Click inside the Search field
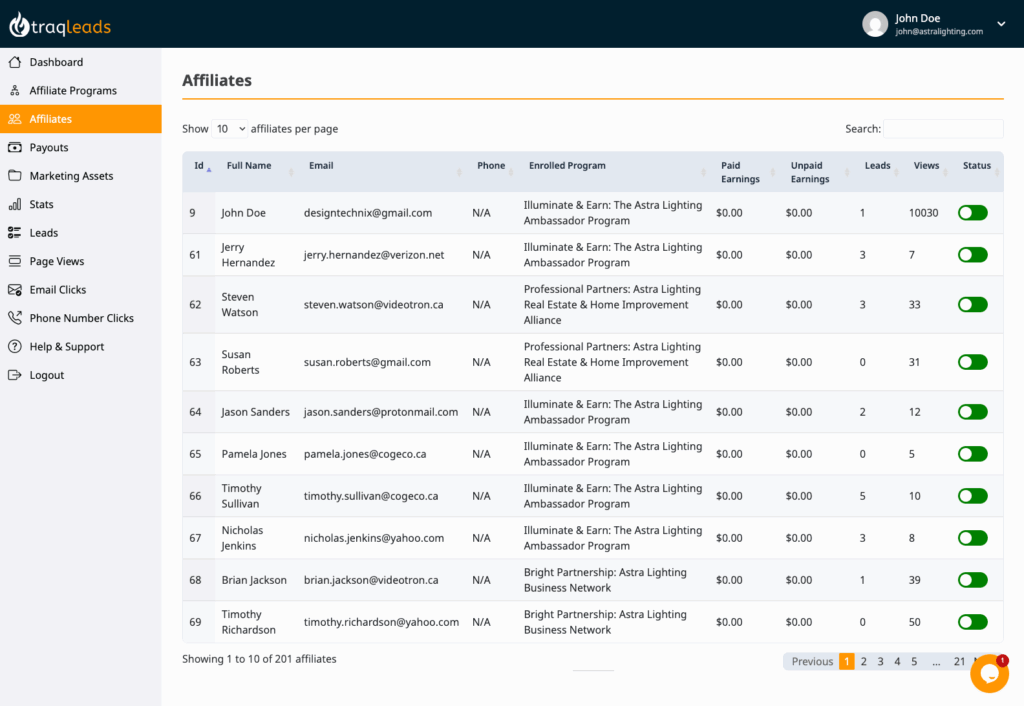Image resolution: width=1024 pixels, height=706 pixels. point(943,128)
